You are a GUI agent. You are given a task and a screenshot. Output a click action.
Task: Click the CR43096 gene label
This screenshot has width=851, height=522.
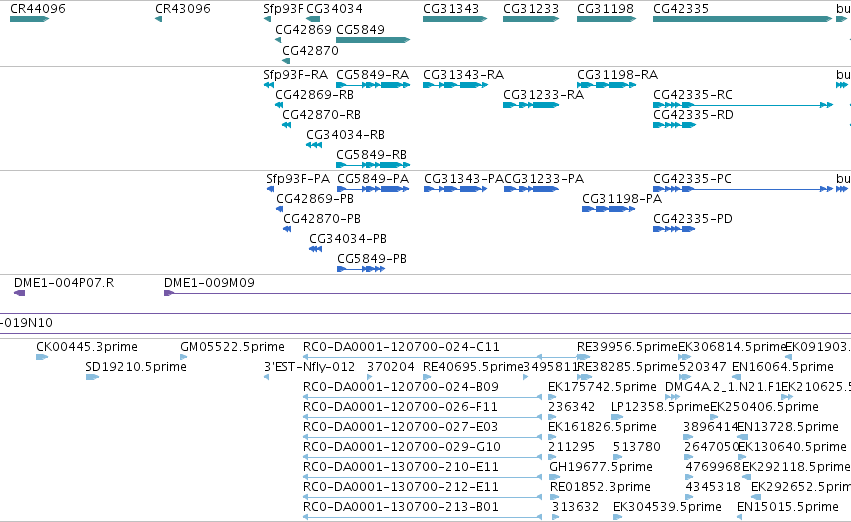[x=183, y=9]
